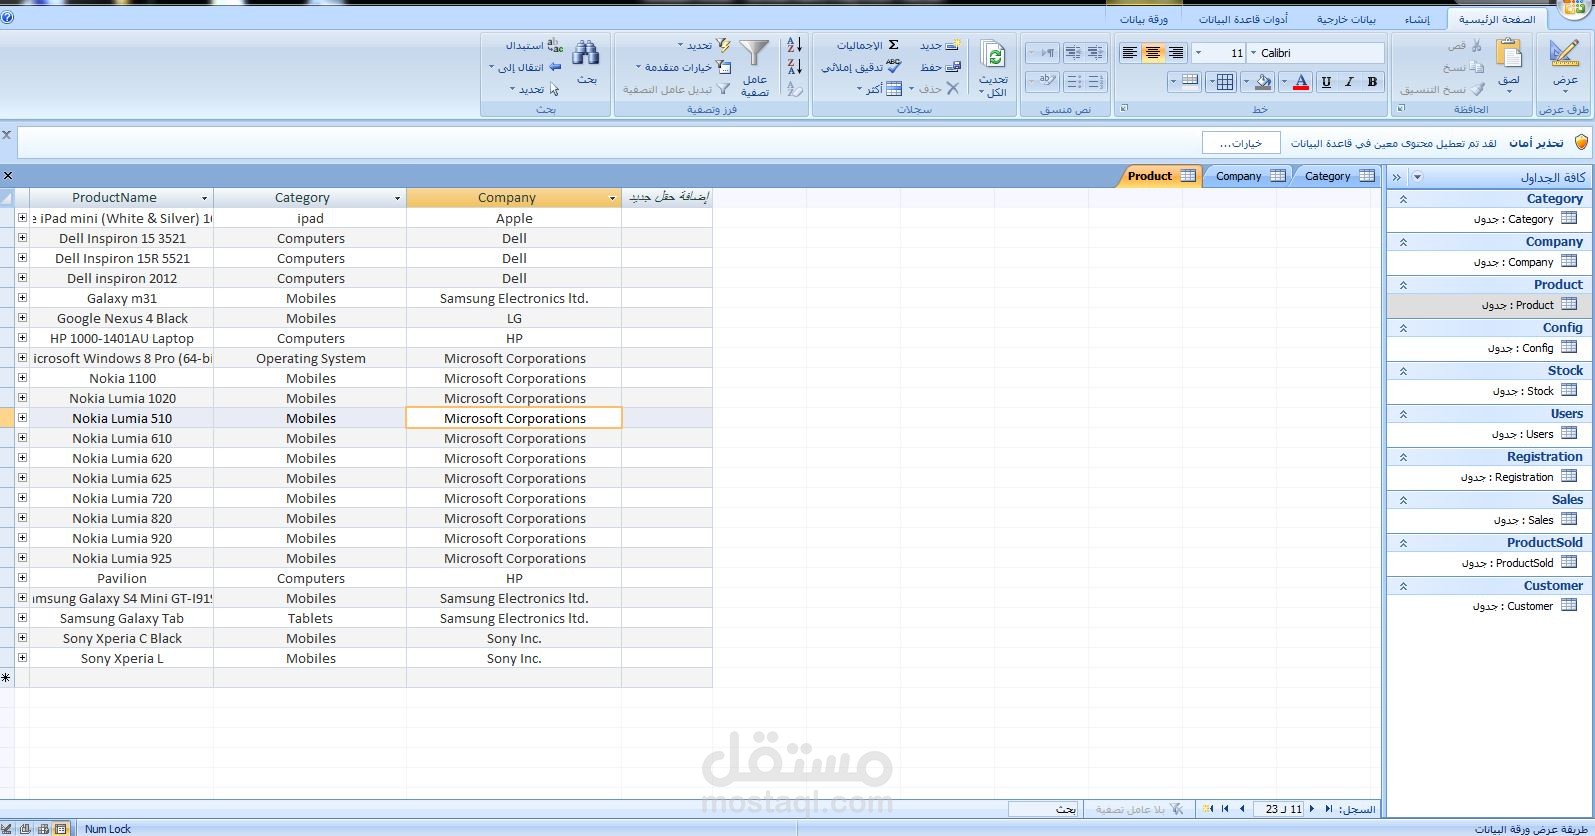Viewport: 1595px width, 836px height.
Task: Click New record (جديد) icon
Action: (x=953, y=45)
